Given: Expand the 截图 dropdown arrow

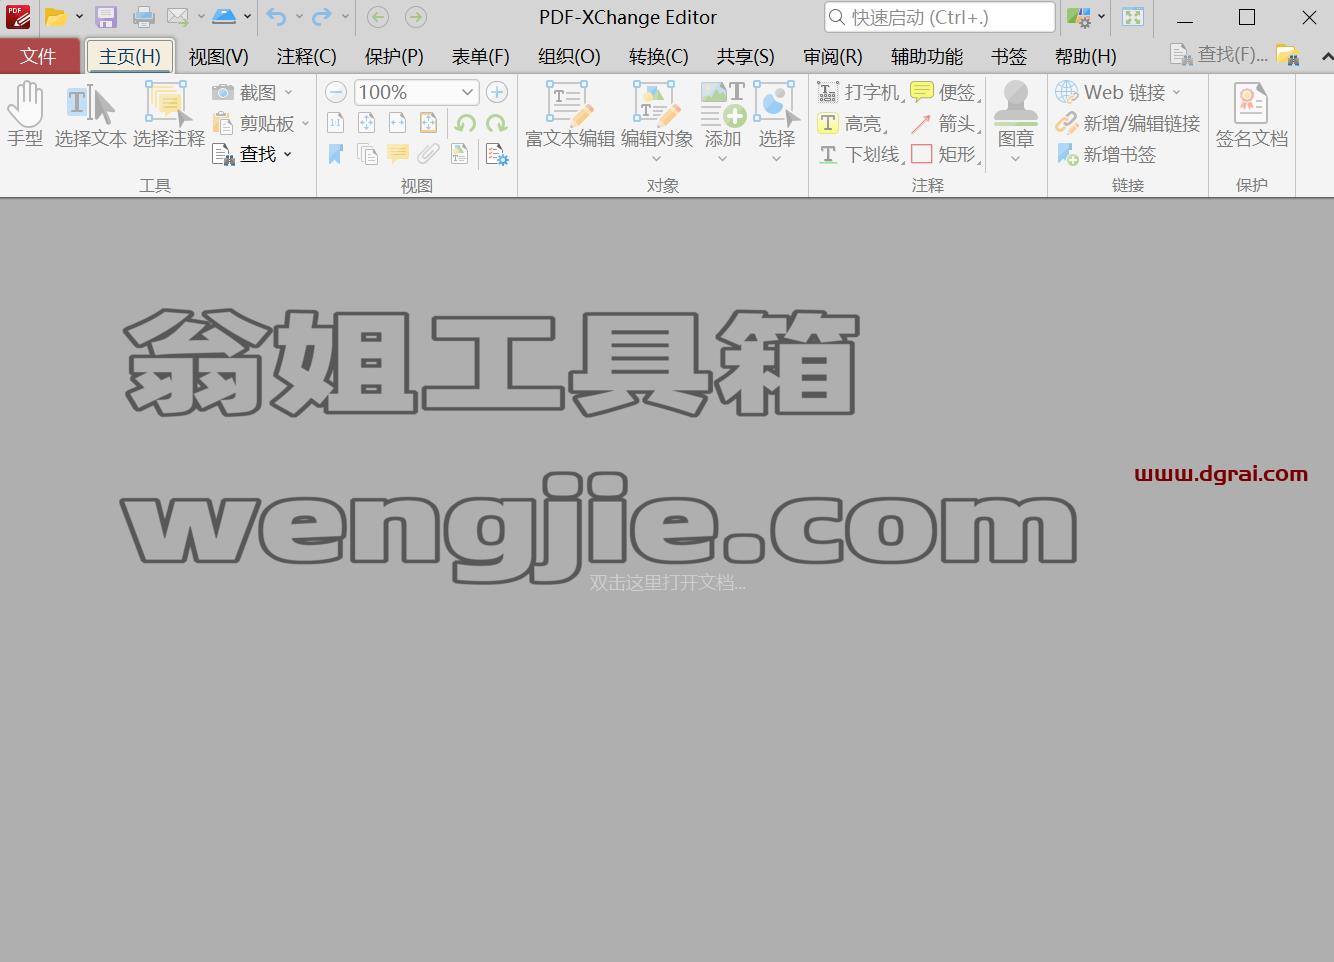Looking at the screenshot, I should [289, 92].
